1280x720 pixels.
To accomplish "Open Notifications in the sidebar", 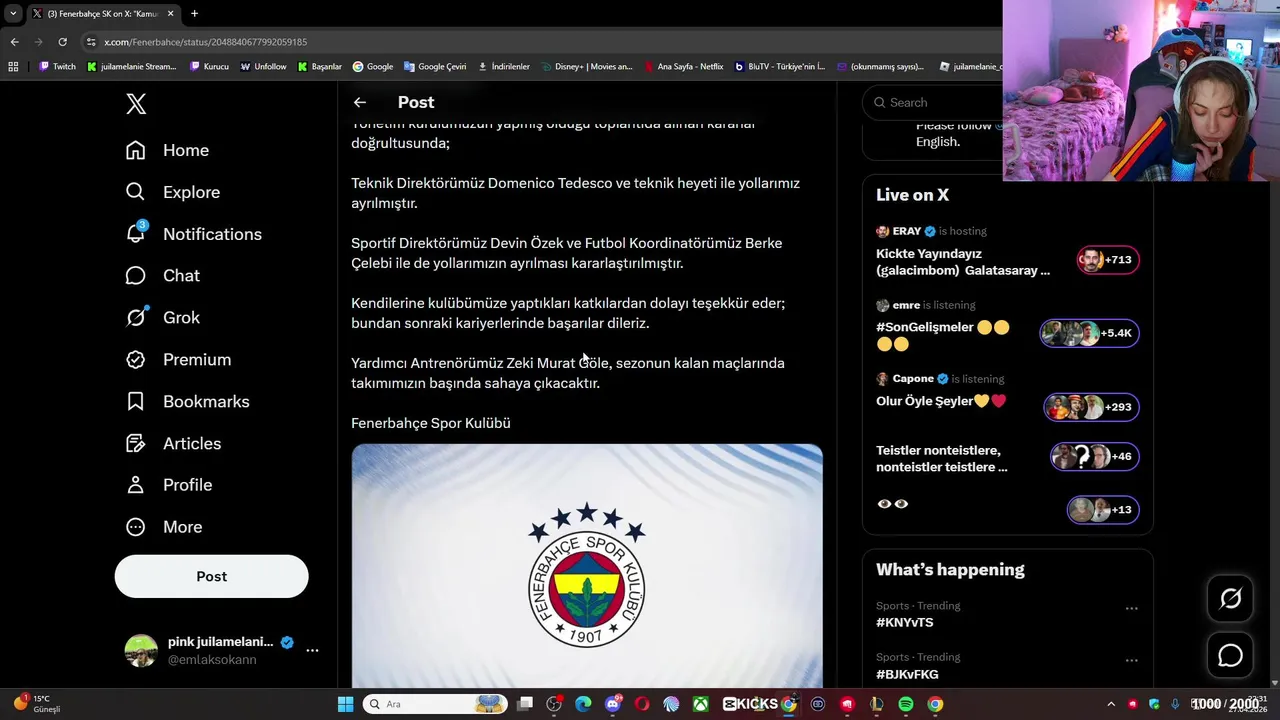I will click(x=193, y=234).
